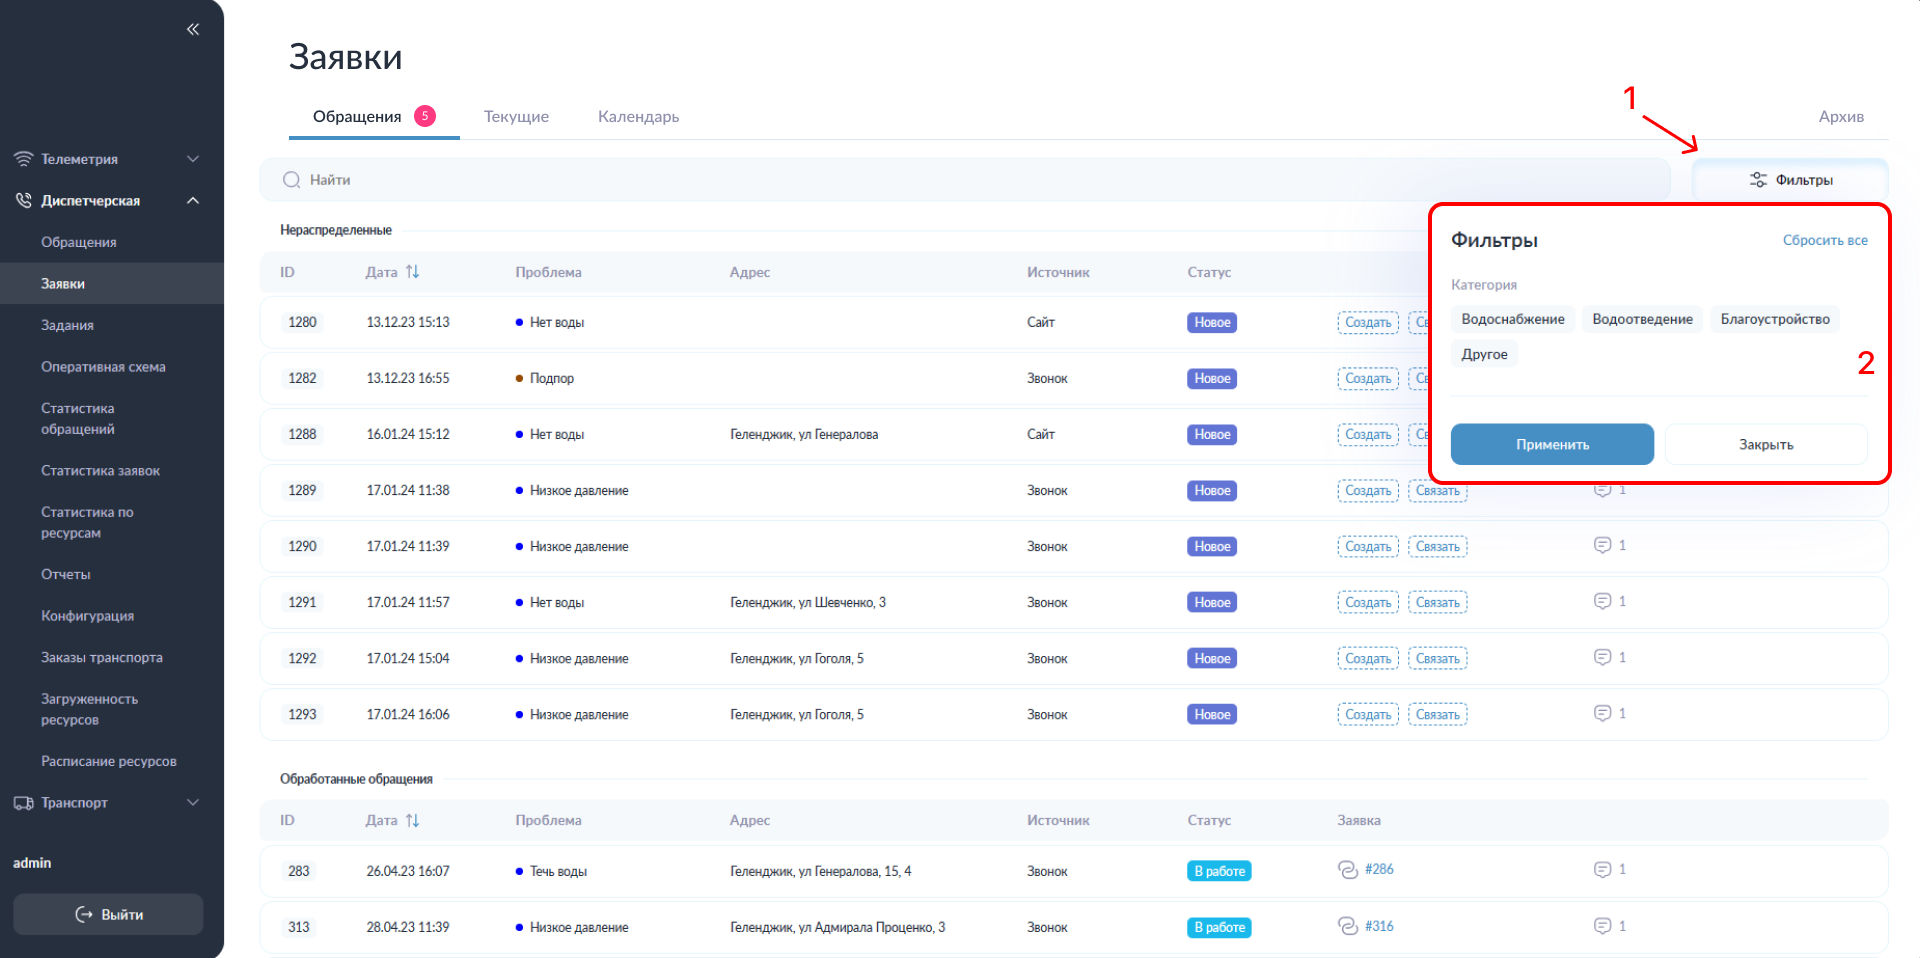Sort by date in unassigned table
1920x958 pixels.
coord(413,272)
